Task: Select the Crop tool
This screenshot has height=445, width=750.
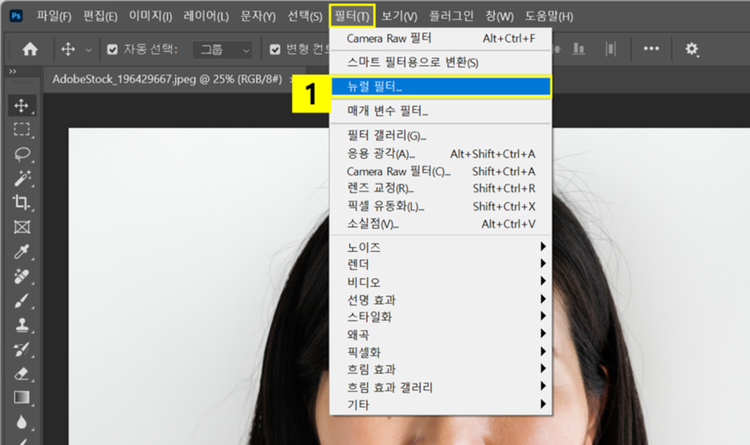Action: tap(22, 202)
